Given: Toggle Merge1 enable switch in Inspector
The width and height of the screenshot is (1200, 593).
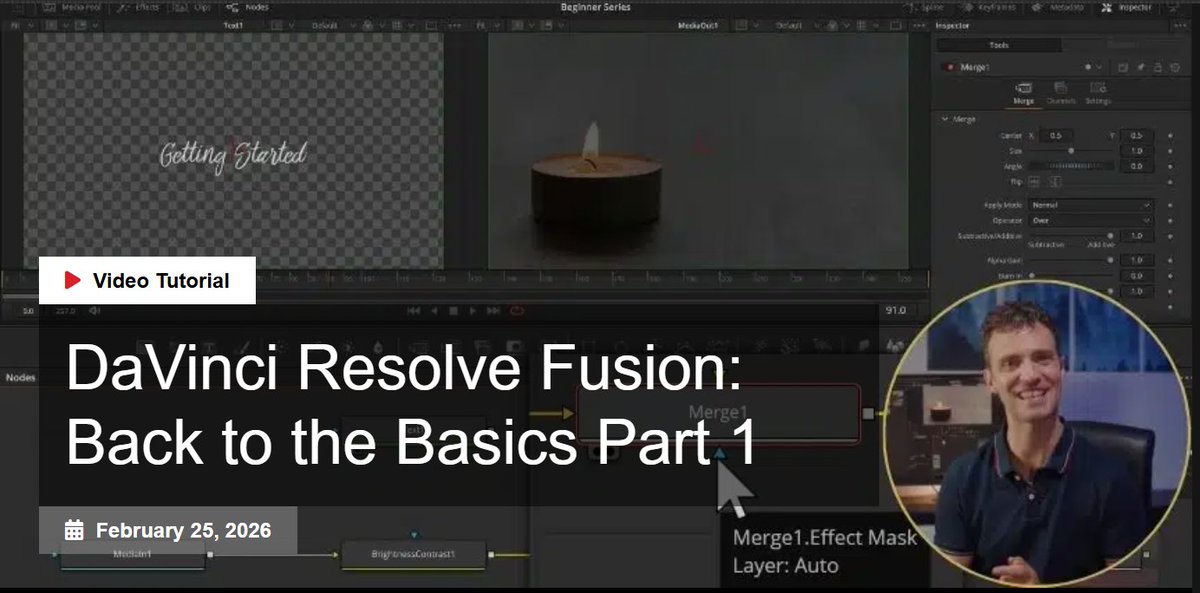Looking at the screenshot, I should [x=948, y=66].
